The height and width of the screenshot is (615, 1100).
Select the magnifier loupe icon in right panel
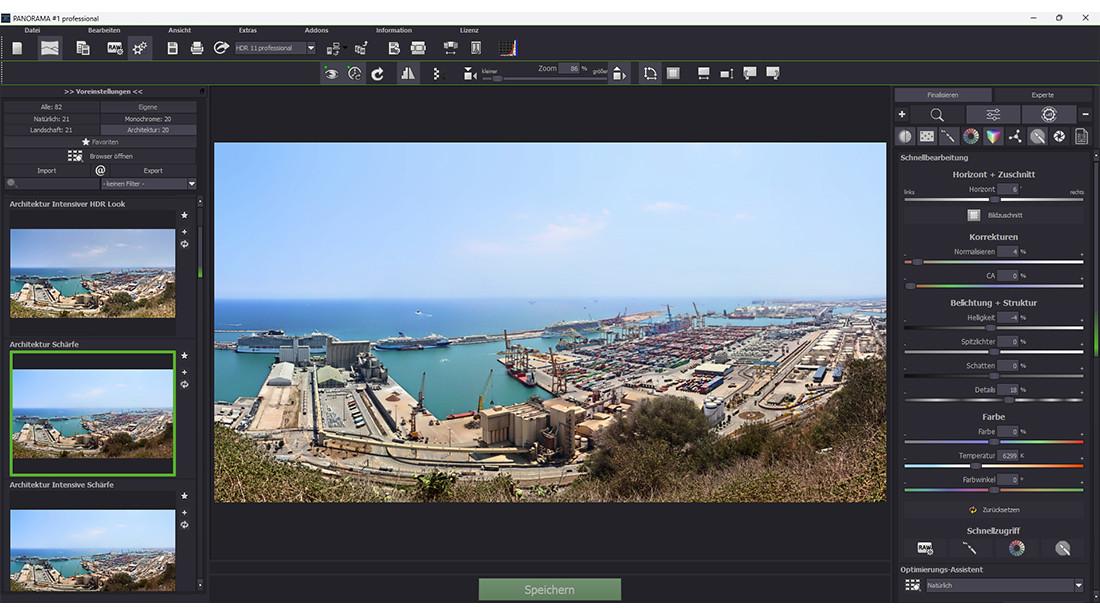tap(938, 115)
